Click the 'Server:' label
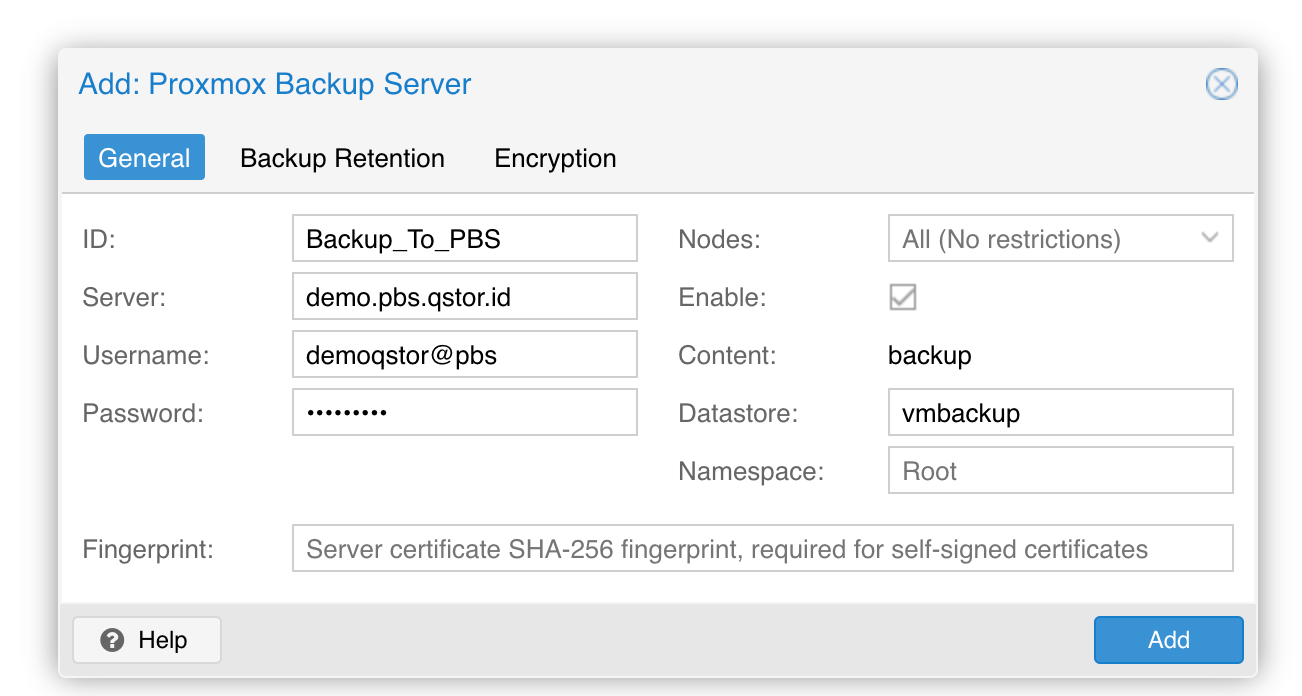Screen dimensions: 1302x696 click(x=124, y=297)
